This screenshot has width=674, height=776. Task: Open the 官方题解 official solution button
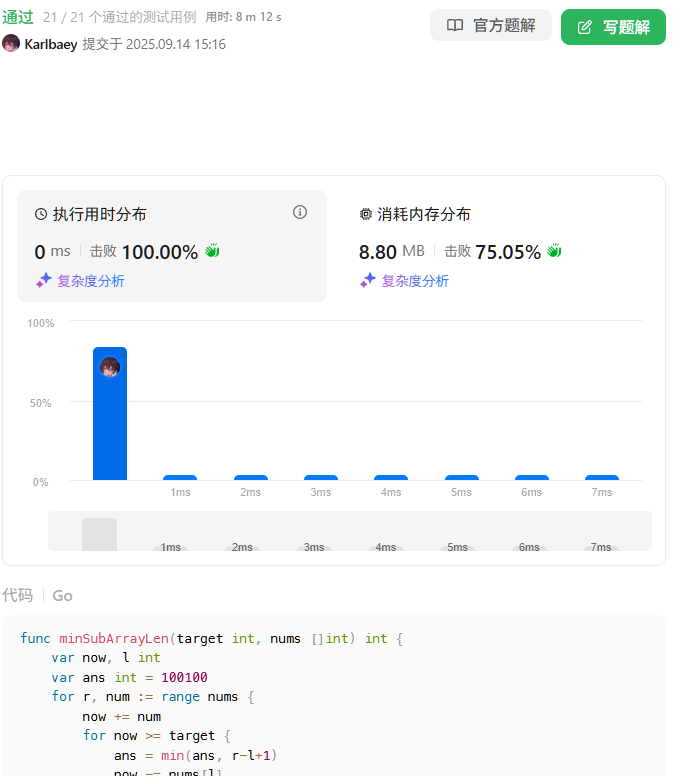click(490, 25)
